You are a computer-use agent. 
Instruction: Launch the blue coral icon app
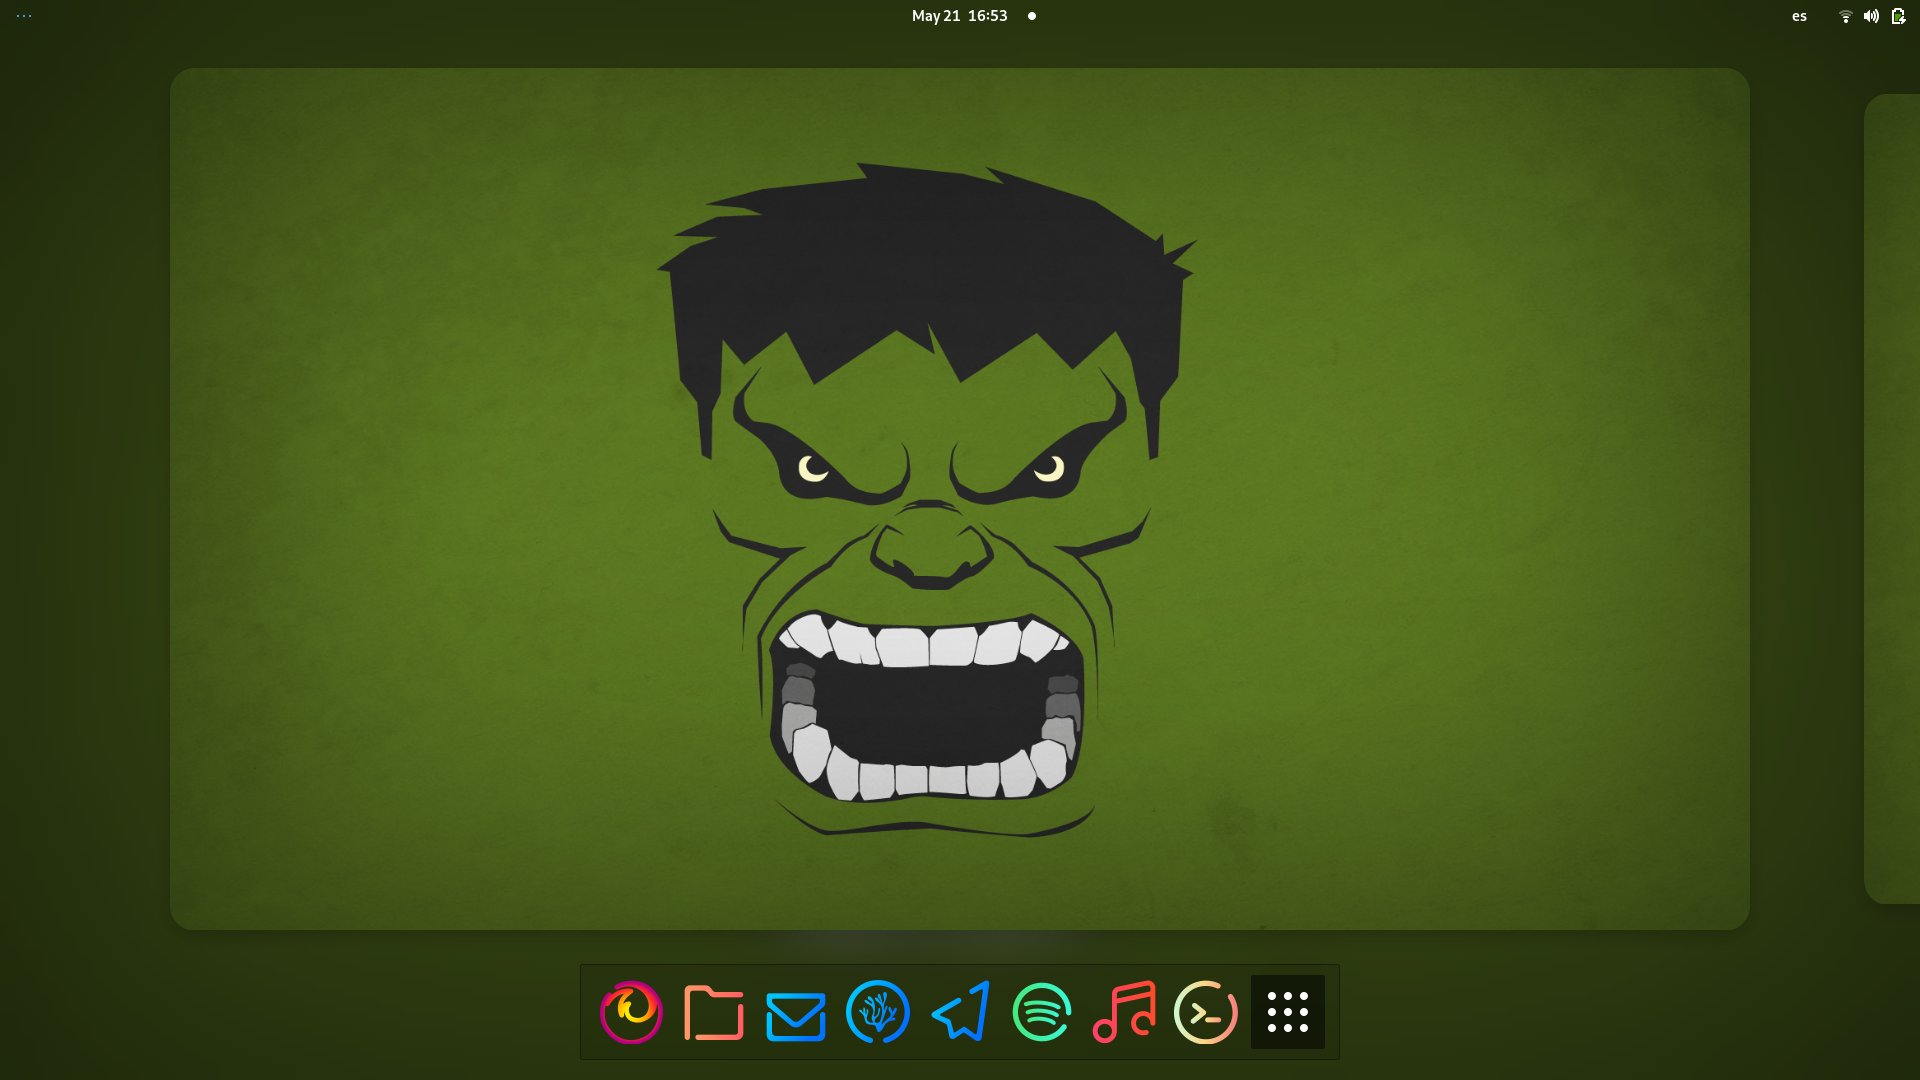[x=877, y=1012]
